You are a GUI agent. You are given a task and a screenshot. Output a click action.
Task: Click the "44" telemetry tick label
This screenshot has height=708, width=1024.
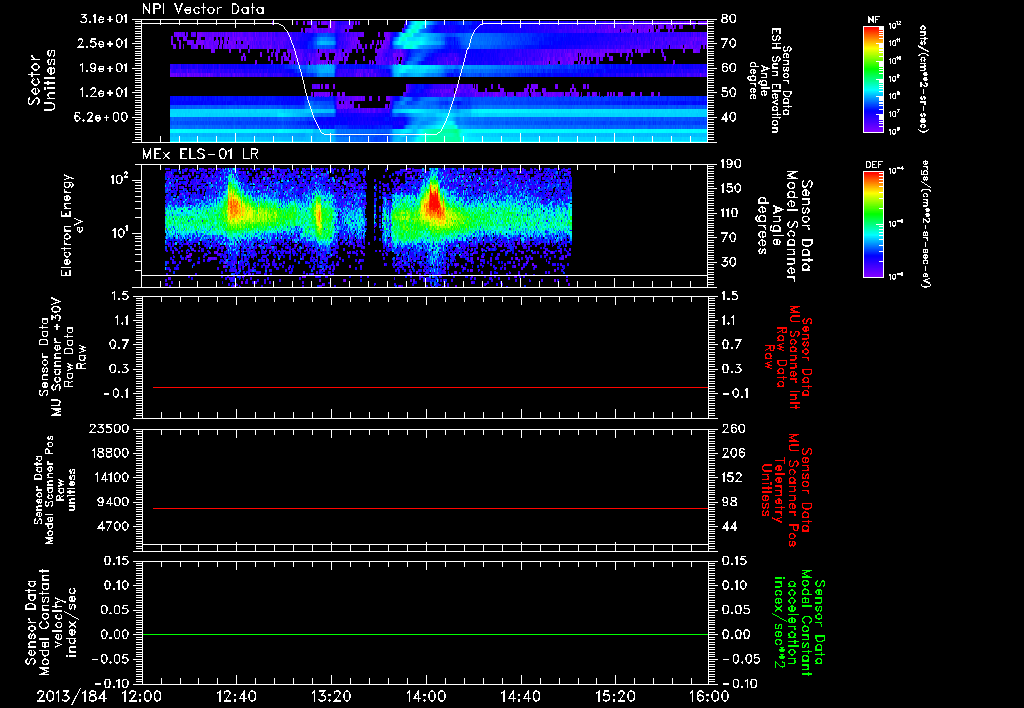pyautogui.click(x=728, y=526)
